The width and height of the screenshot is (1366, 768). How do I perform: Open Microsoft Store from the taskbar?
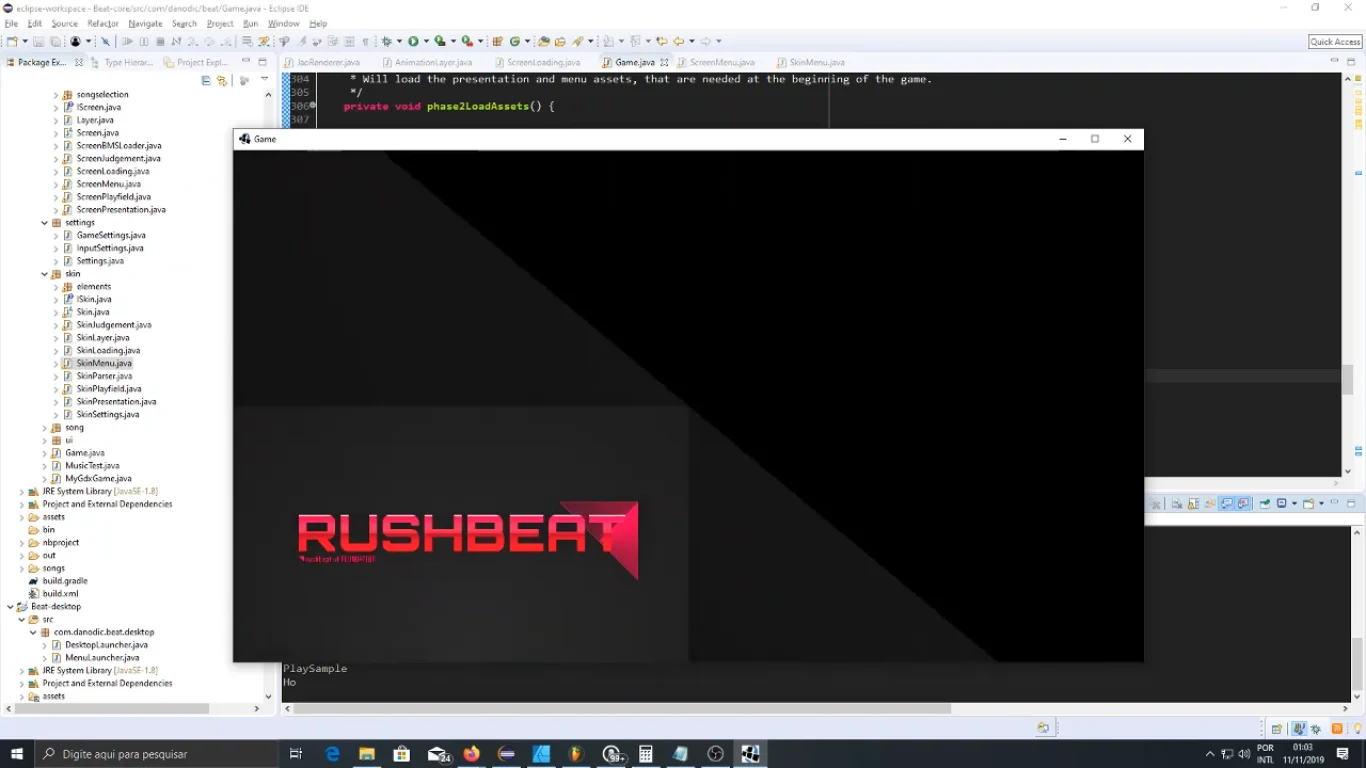(402, 754)
